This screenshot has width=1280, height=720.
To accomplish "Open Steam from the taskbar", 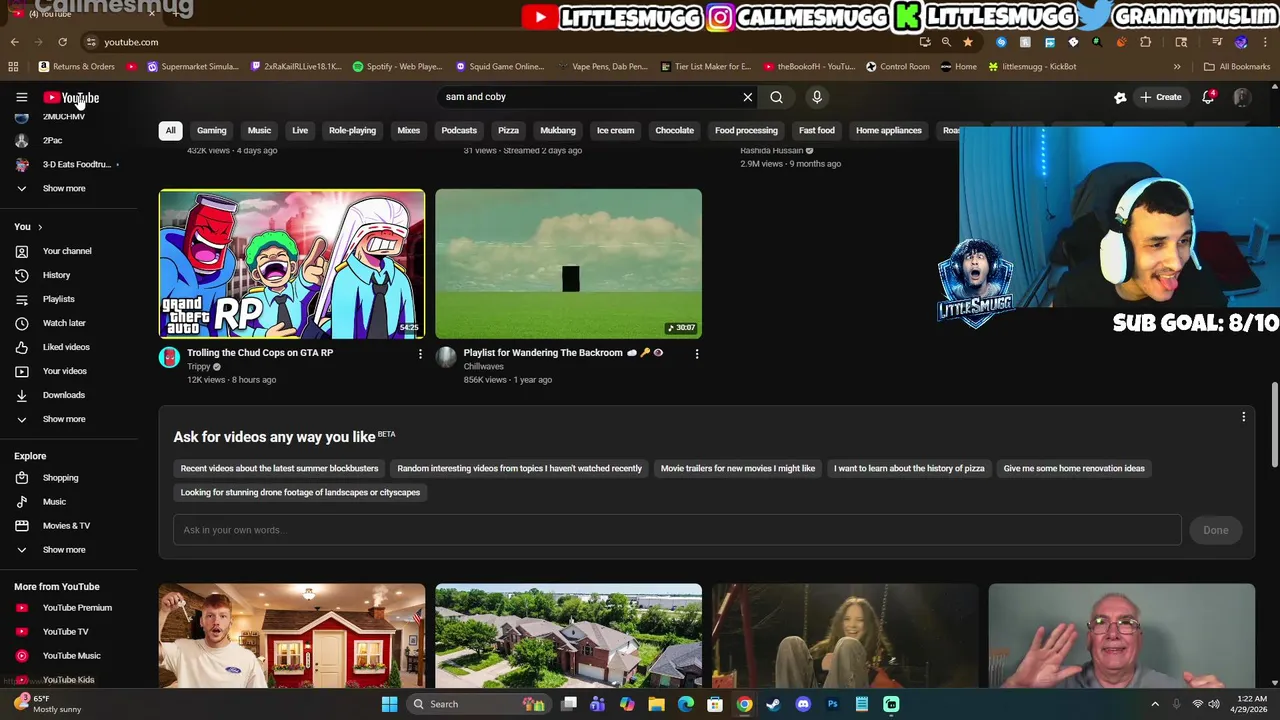I will (x=773, y=704).
